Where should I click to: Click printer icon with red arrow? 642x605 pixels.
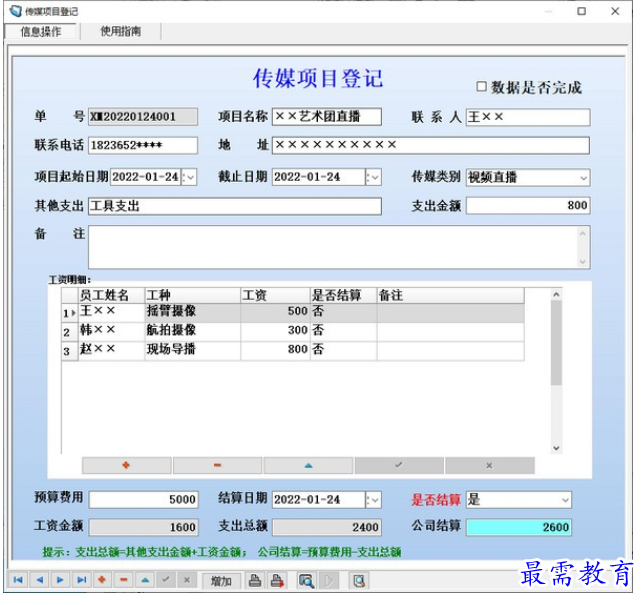point(277,580)
